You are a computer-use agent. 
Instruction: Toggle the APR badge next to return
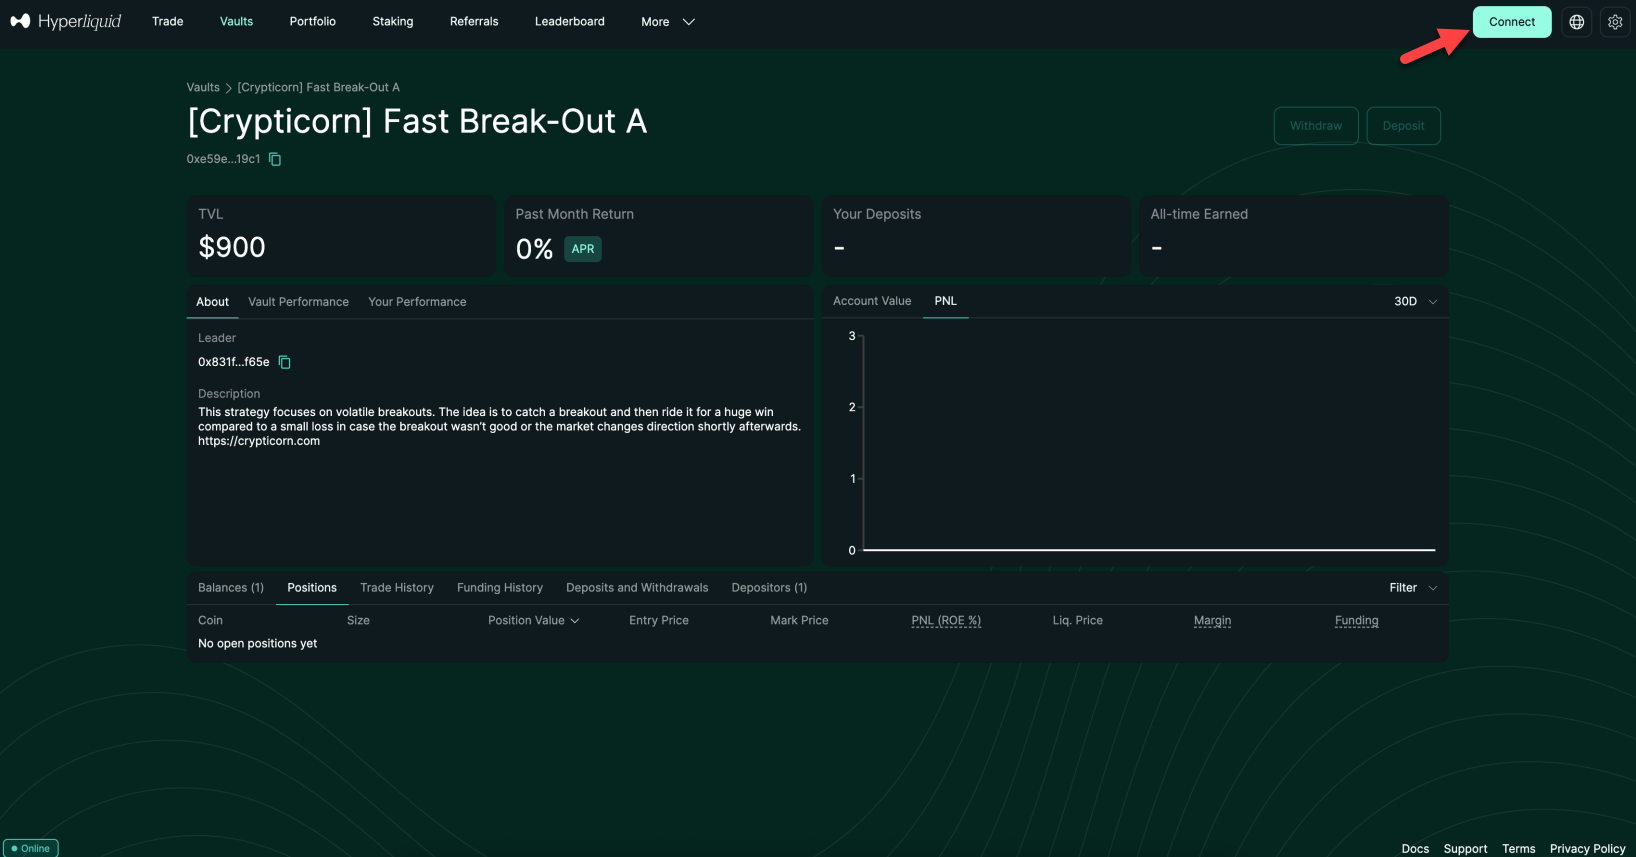click(x=582, y=249)
